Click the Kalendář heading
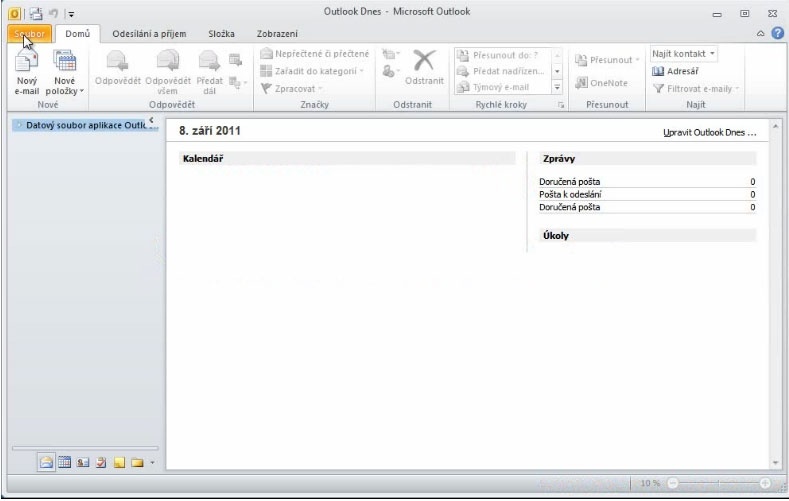 coord(203,158)
